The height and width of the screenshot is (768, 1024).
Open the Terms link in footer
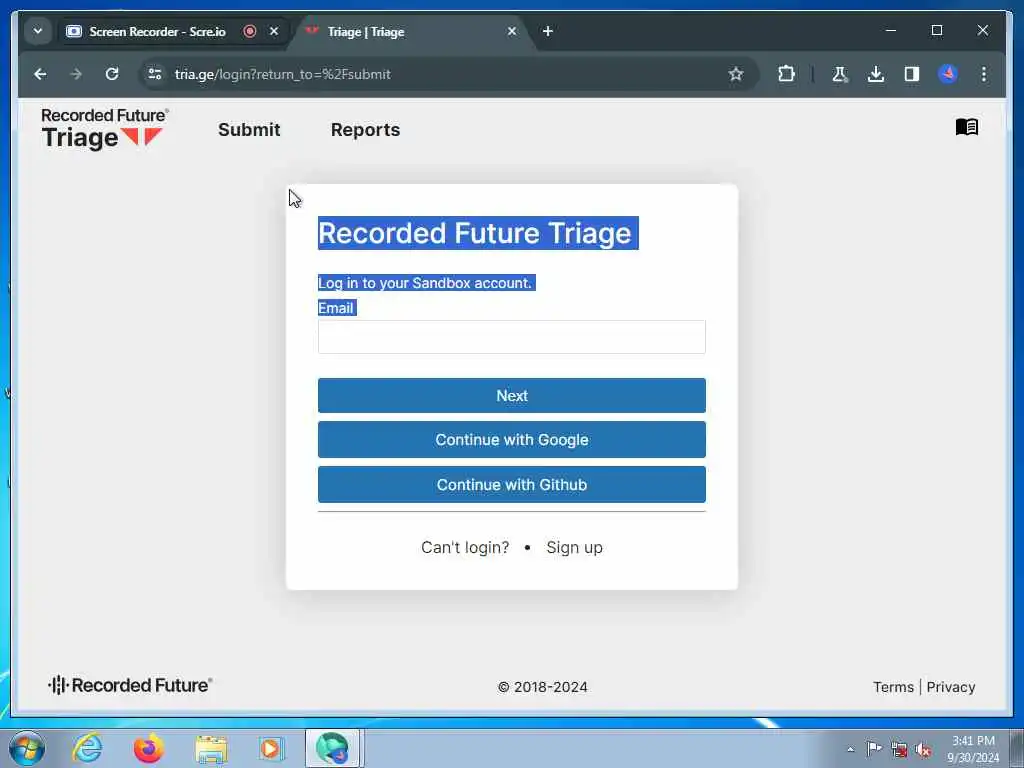point(893,687)
